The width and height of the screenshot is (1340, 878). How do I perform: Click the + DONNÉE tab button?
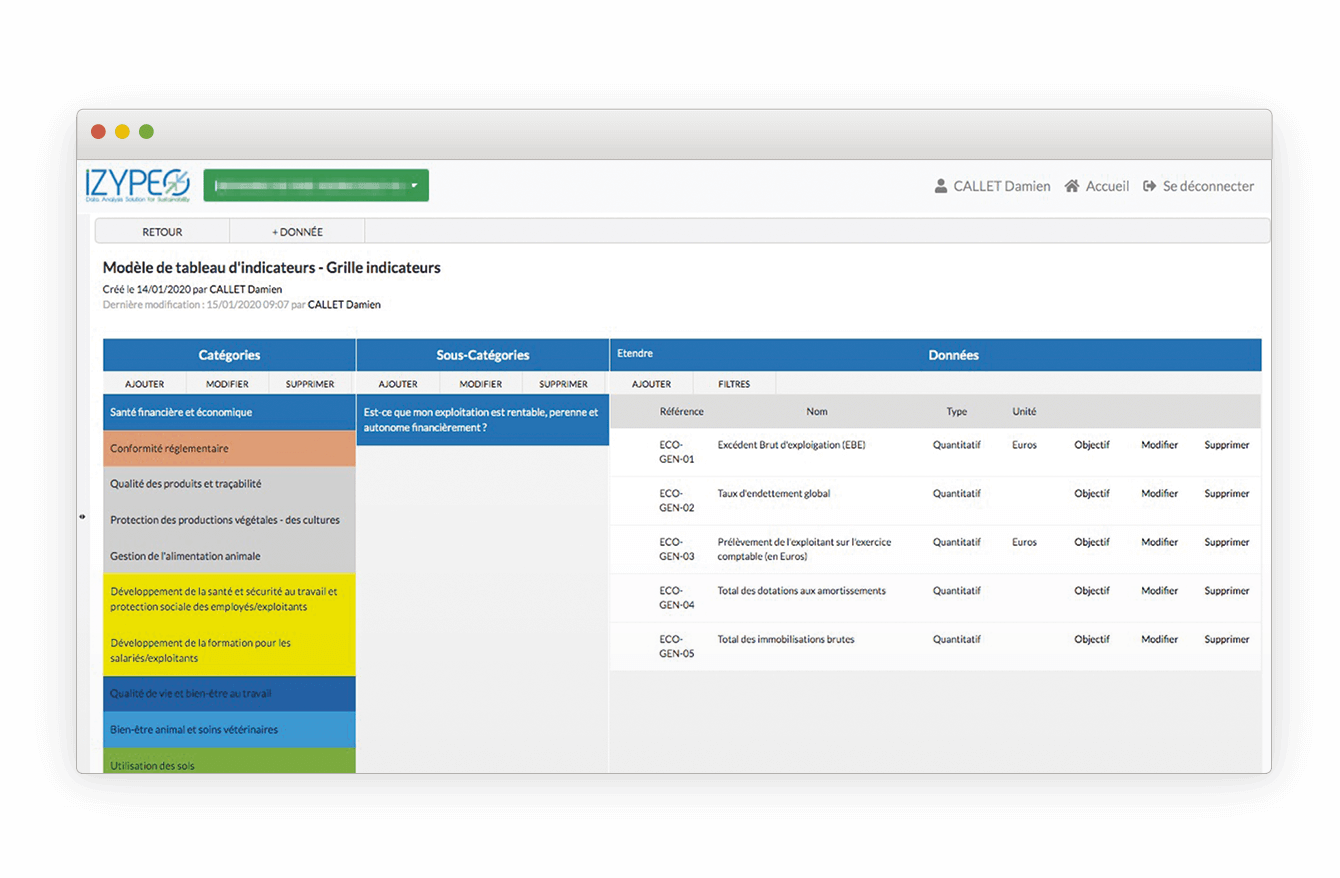point(297,231)
